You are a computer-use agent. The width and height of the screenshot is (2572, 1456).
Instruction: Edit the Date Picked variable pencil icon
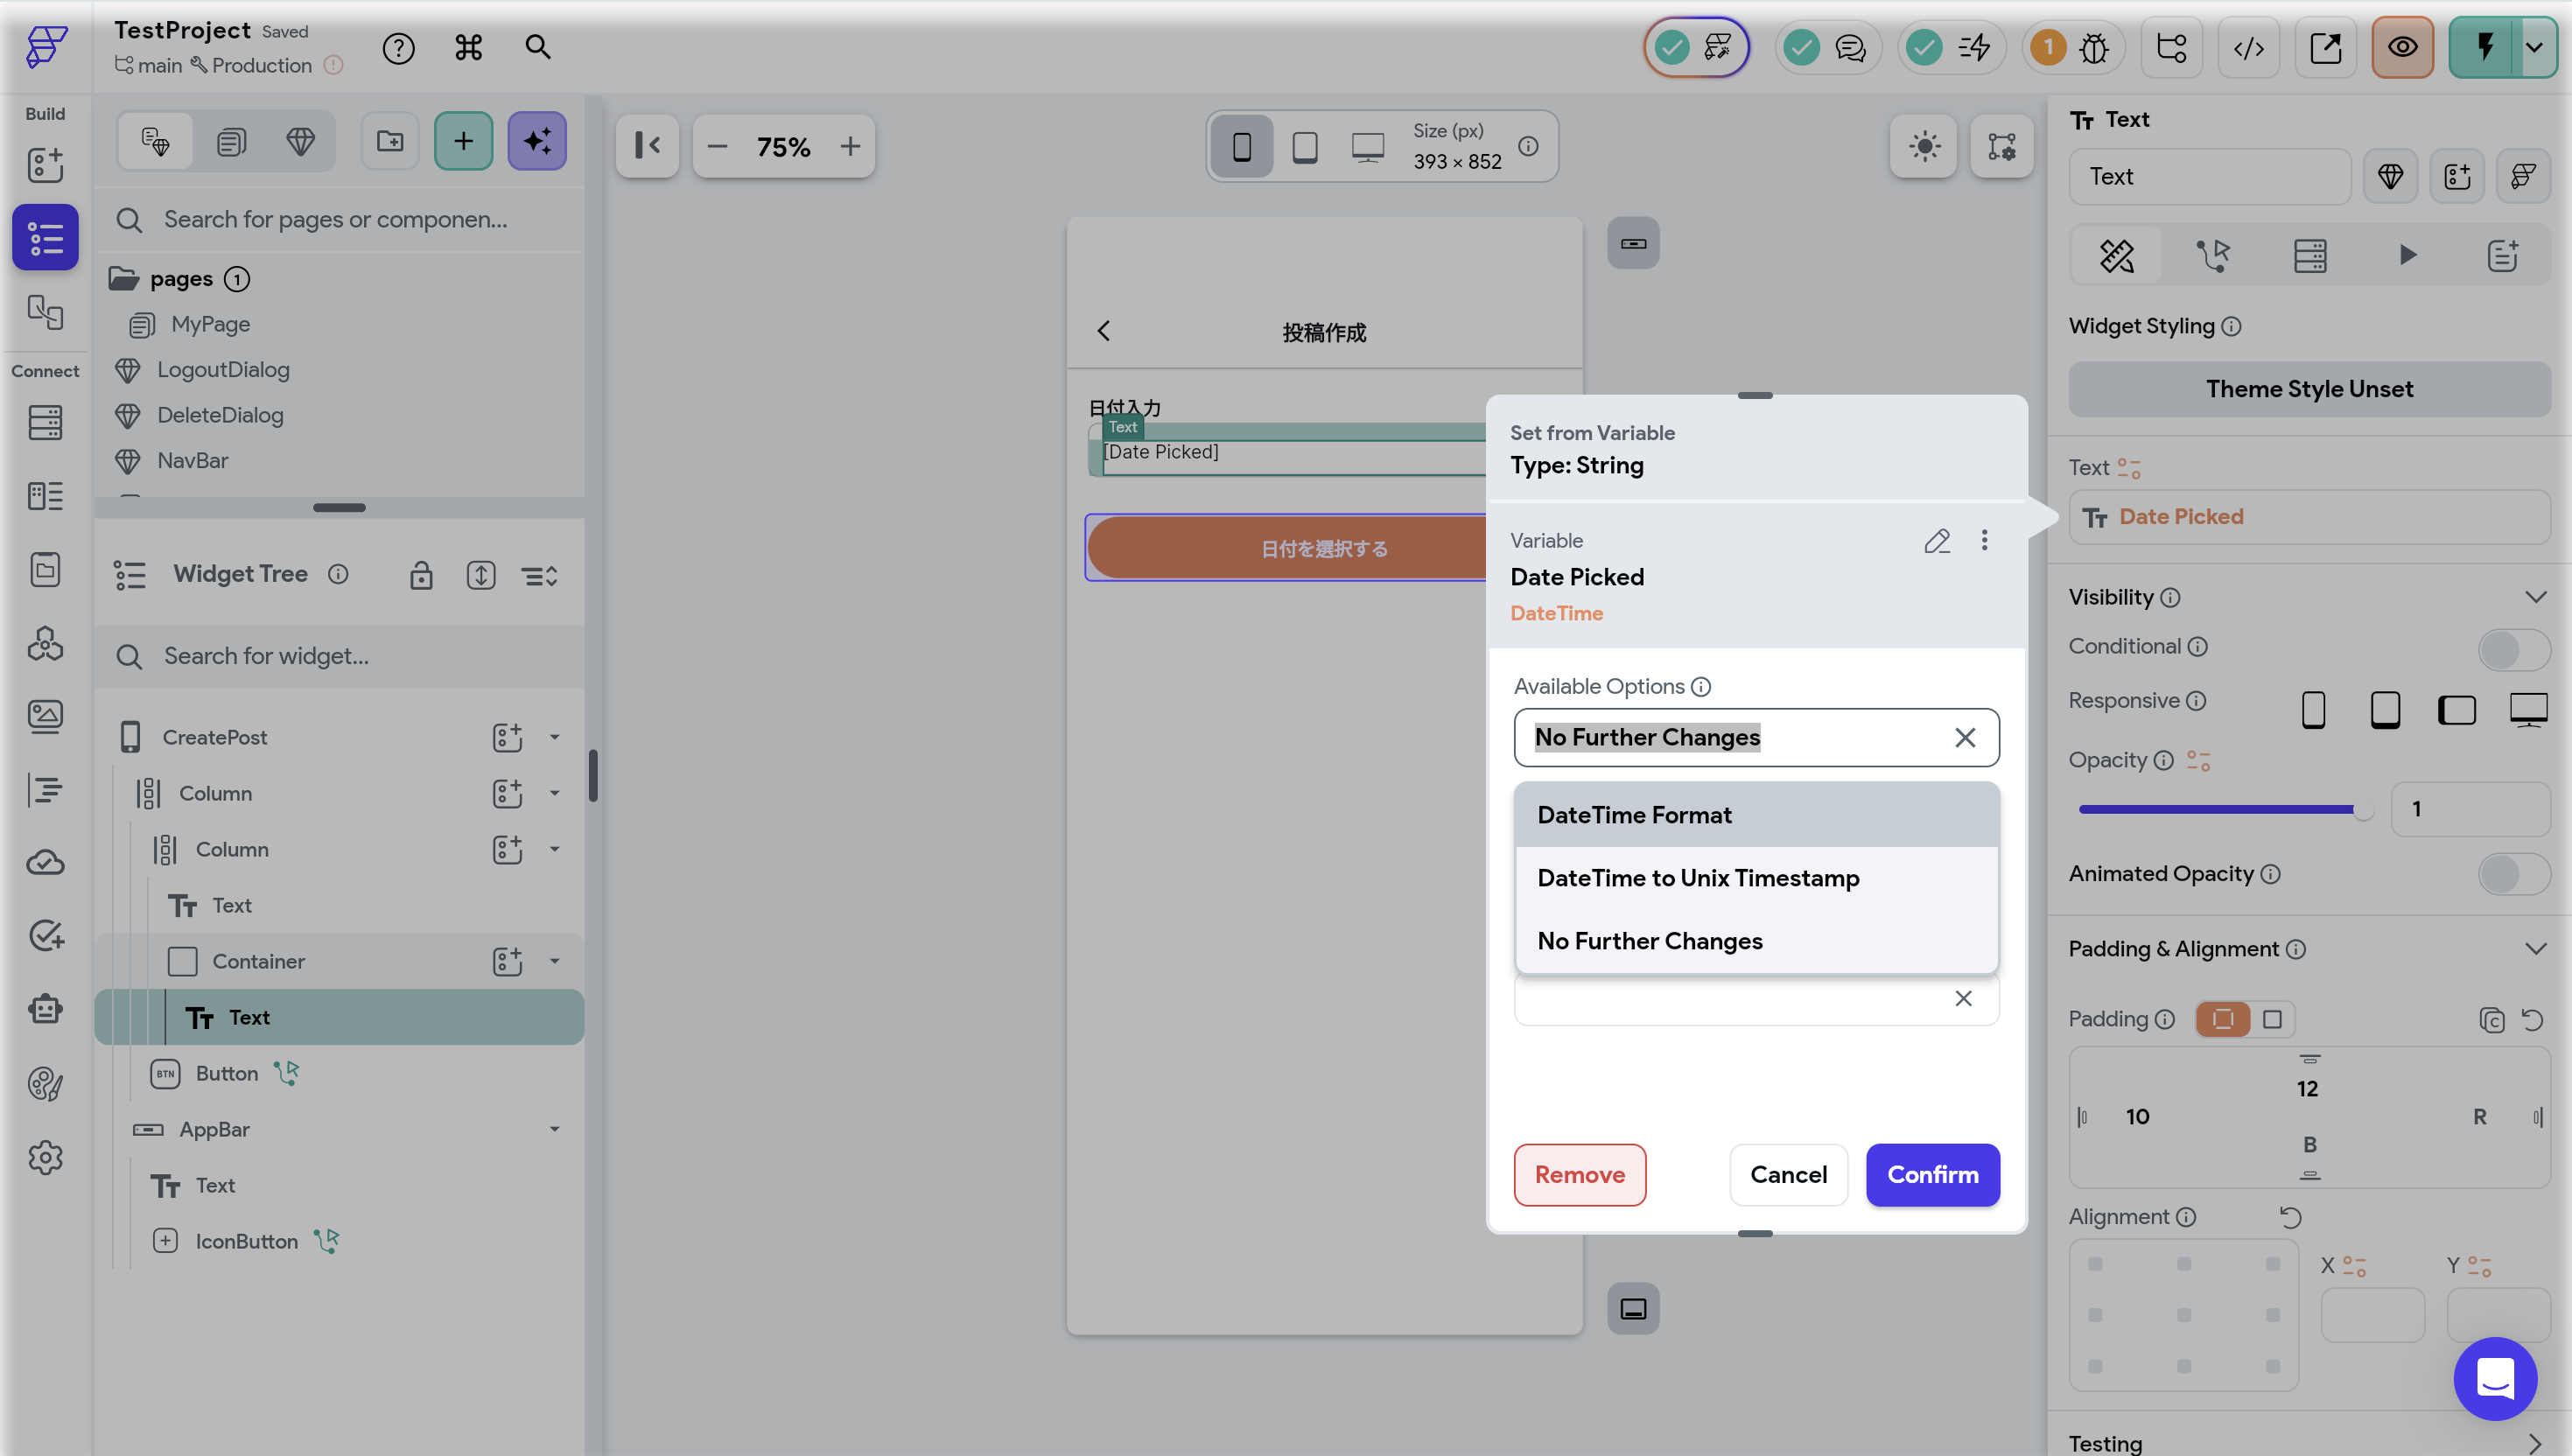[1936, 541]
